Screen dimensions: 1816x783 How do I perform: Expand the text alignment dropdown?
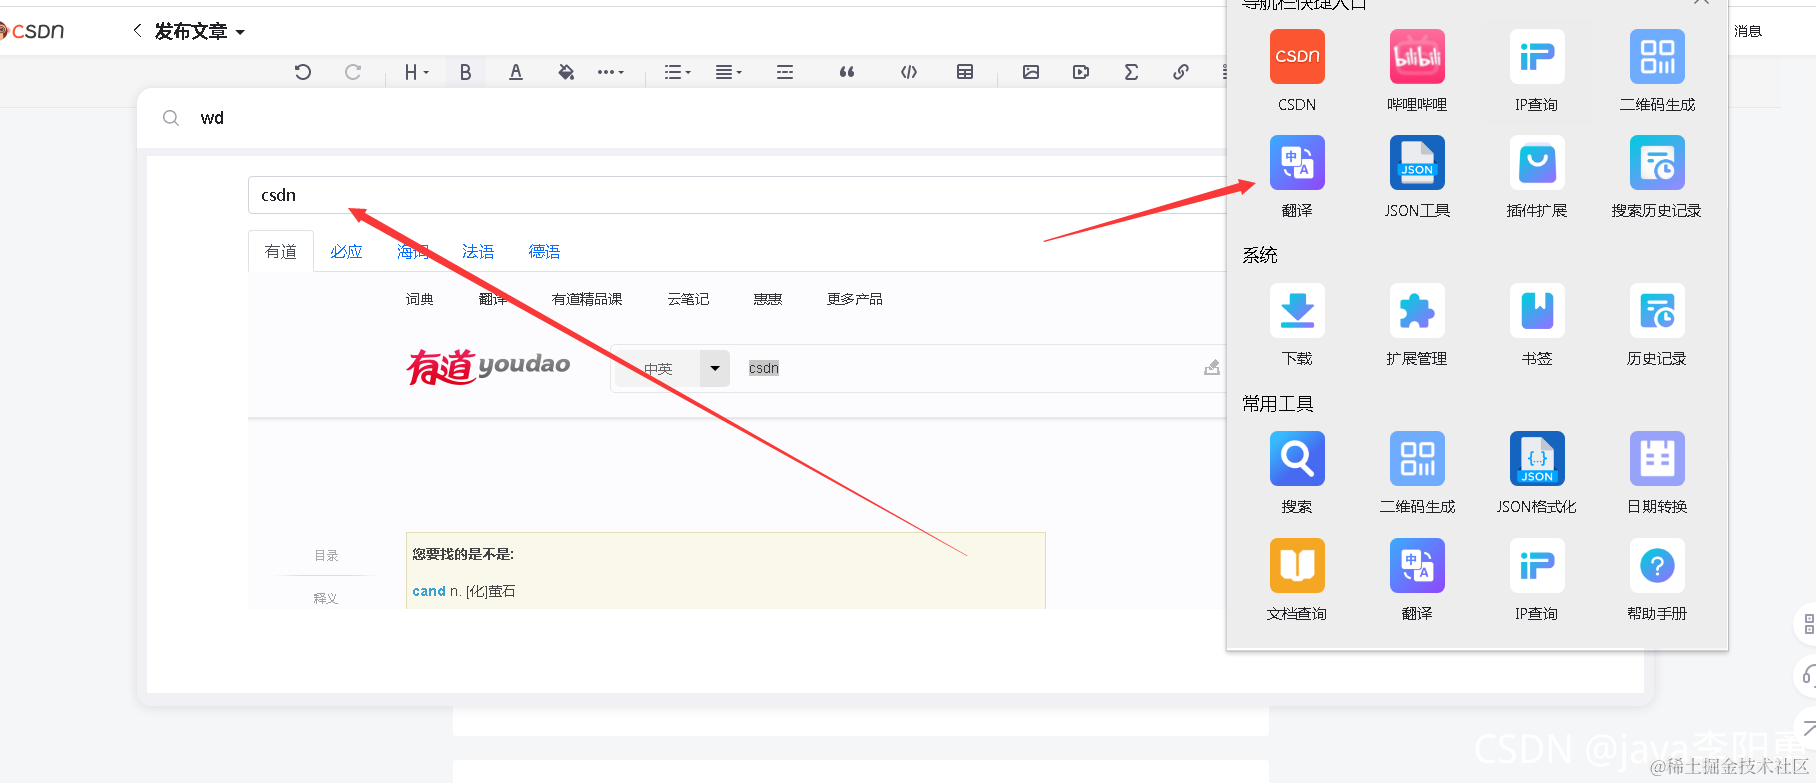pos(729,72)
